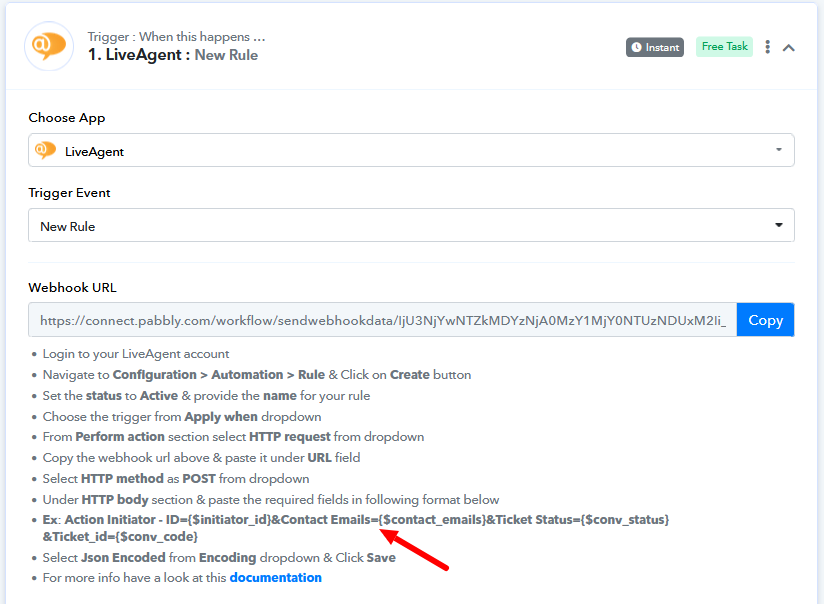The height and width of the screenshot is (604, 824).
Task: Click 'Login to your LiveAgent account' instruction
Action: (x=136, y=354)
